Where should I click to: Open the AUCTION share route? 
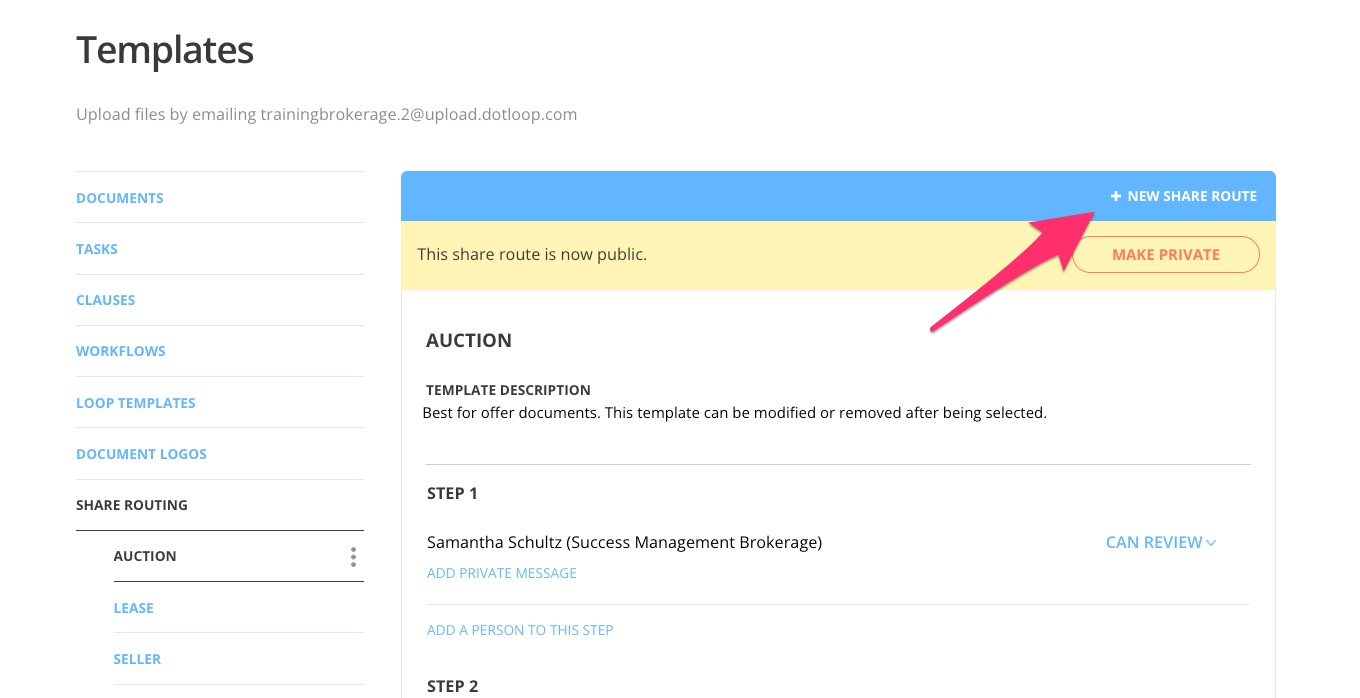pos(144,556)
